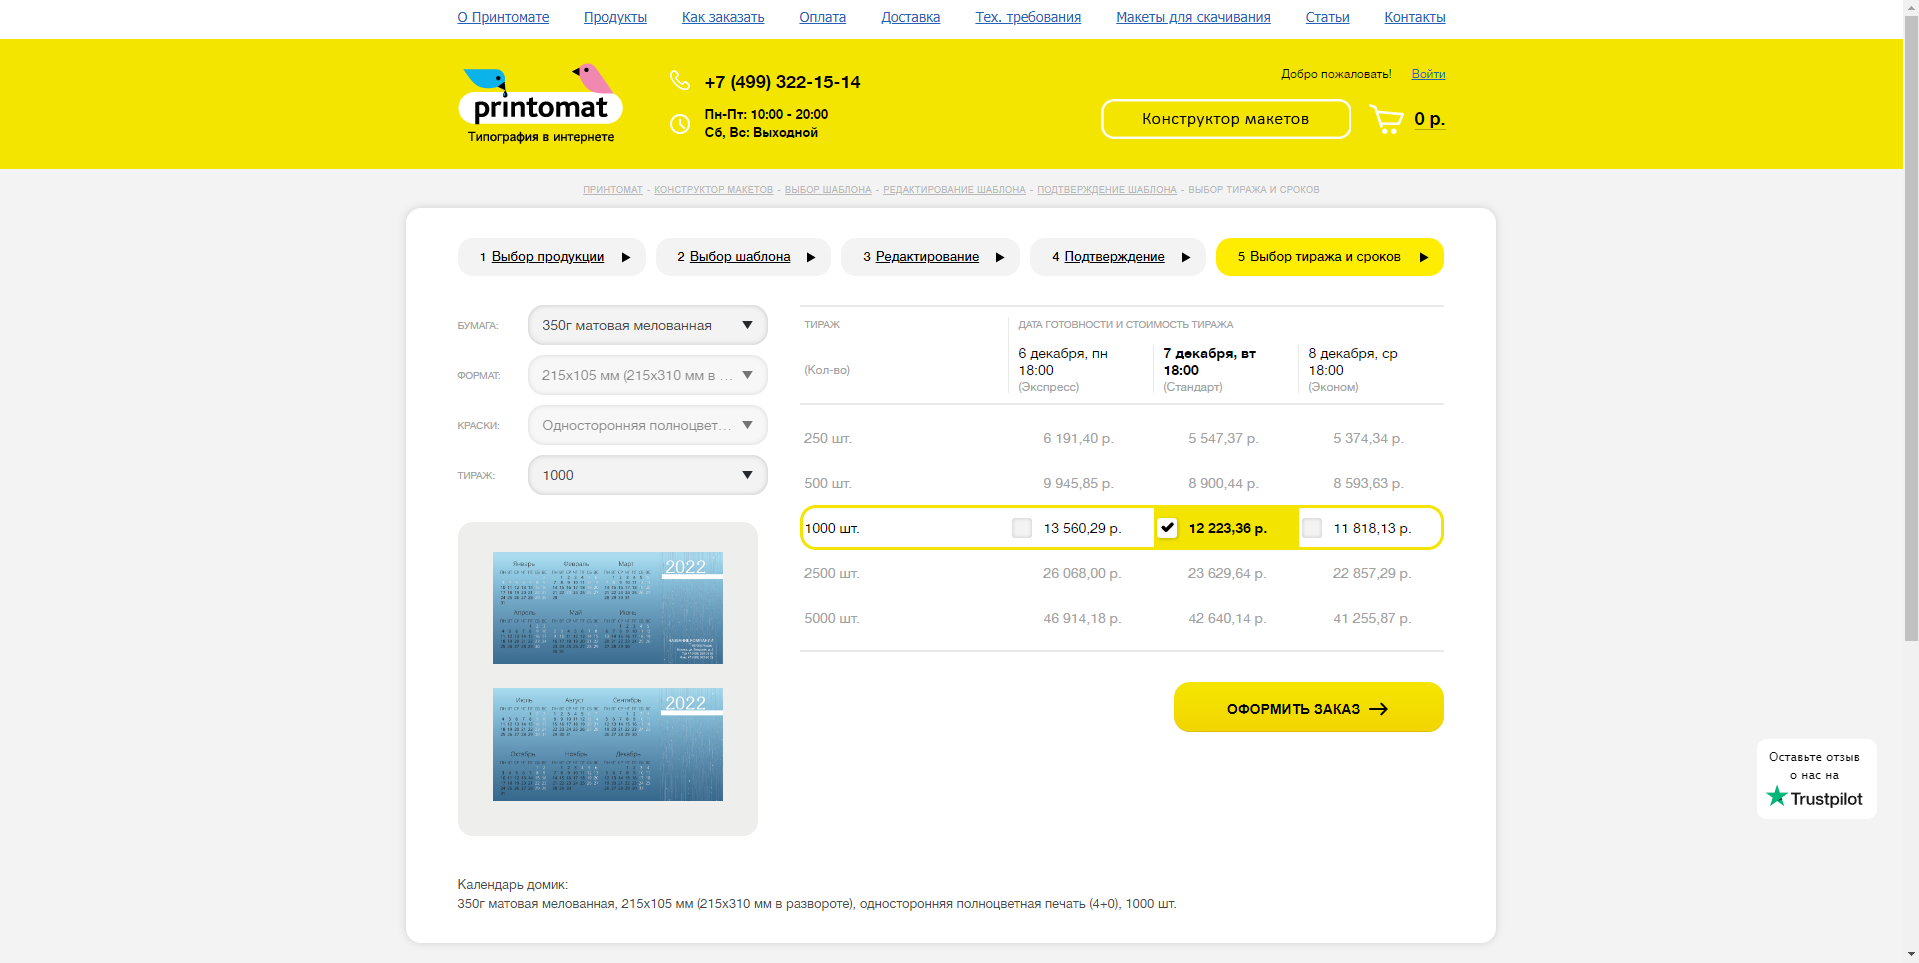Click arrow on 'Подтверждение' step

[1186, 257]
